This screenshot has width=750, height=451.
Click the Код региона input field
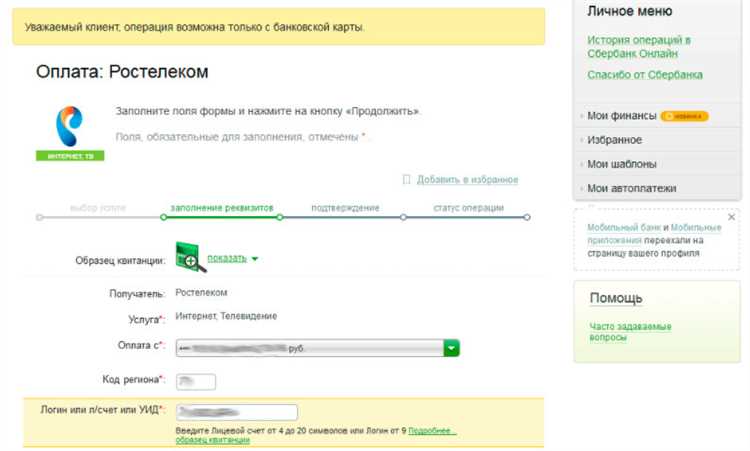(196, 381)
